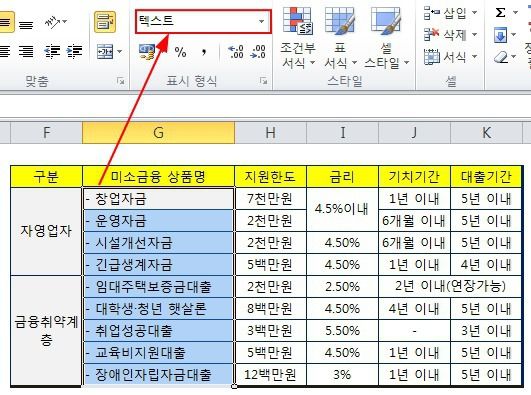The image size is (531, 395).
Task: Apply comma style format
Action: (x=204, y=52)
